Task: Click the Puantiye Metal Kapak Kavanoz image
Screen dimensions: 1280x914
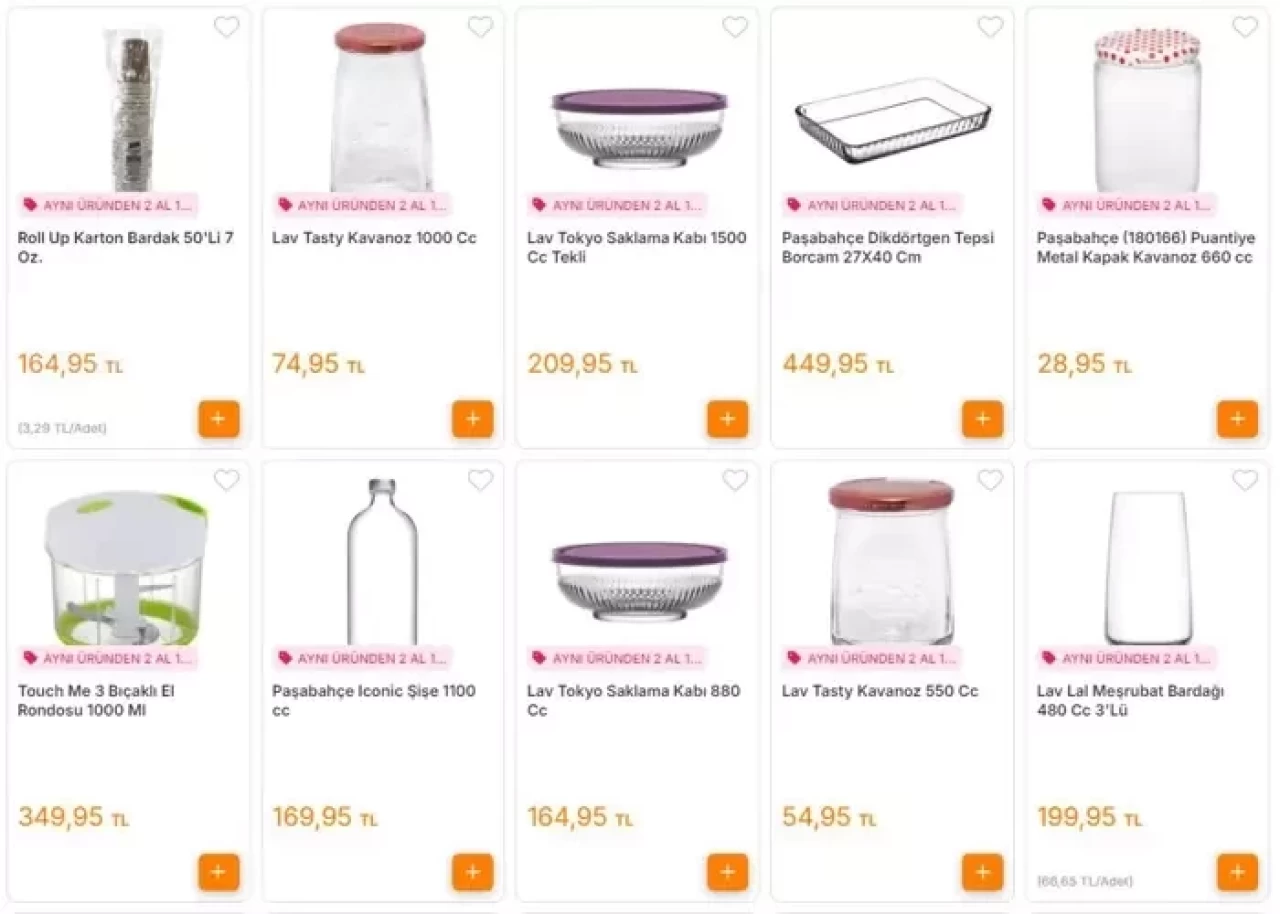Action: pyautogui.click(x=1147, y=108)
